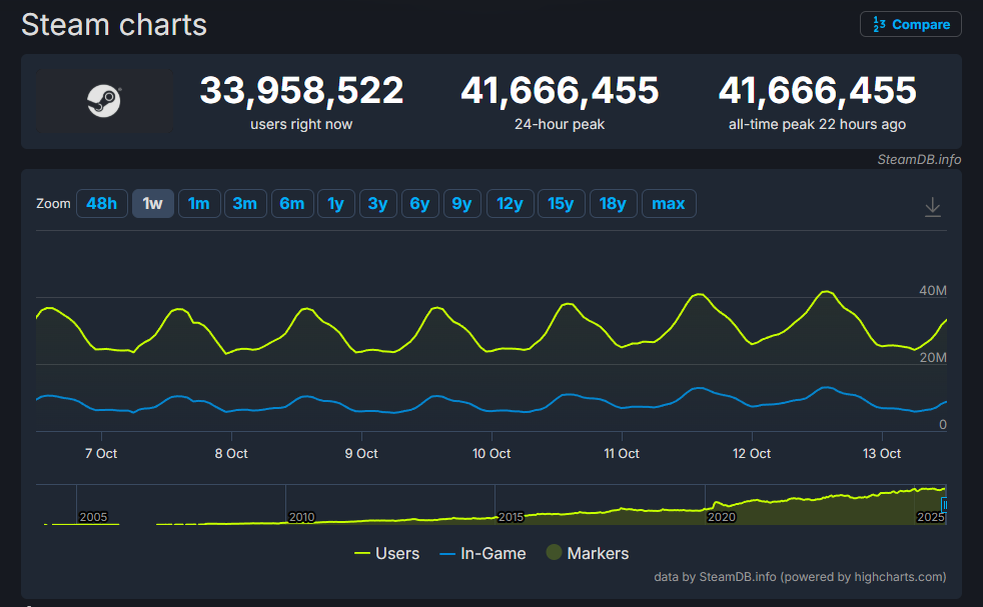This screenshot has width=983, height=607.
Task: Toggle the In-Game series in the legend
Action: [x=483, y=553]
